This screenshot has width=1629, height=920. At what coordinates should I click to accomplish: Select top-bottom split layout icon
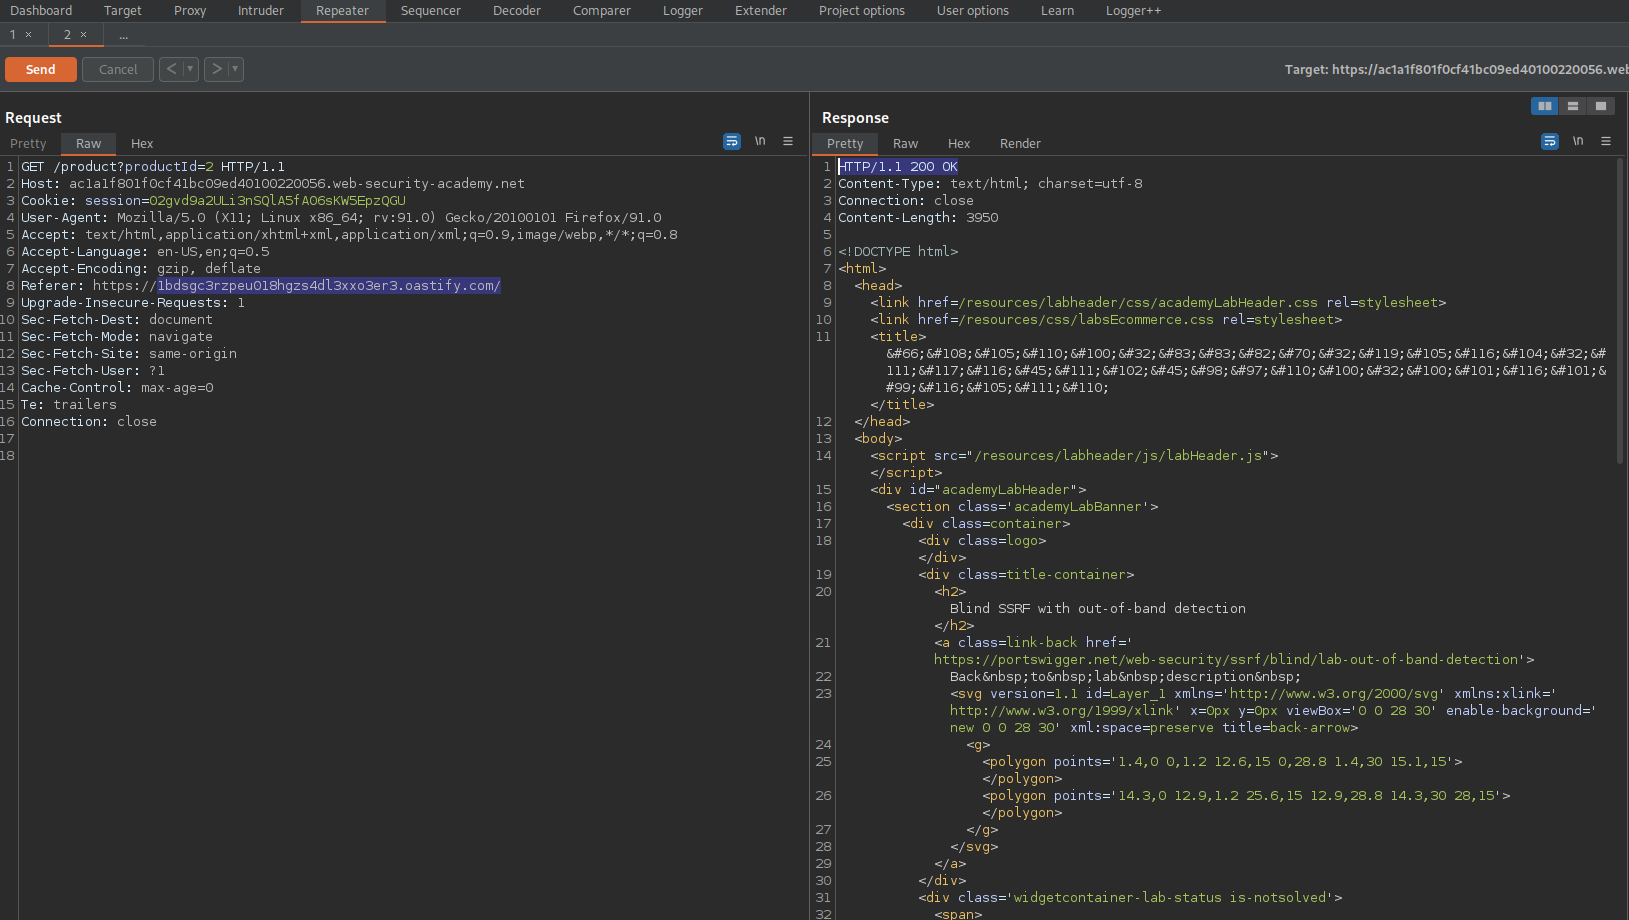(x=1573, y=106)
